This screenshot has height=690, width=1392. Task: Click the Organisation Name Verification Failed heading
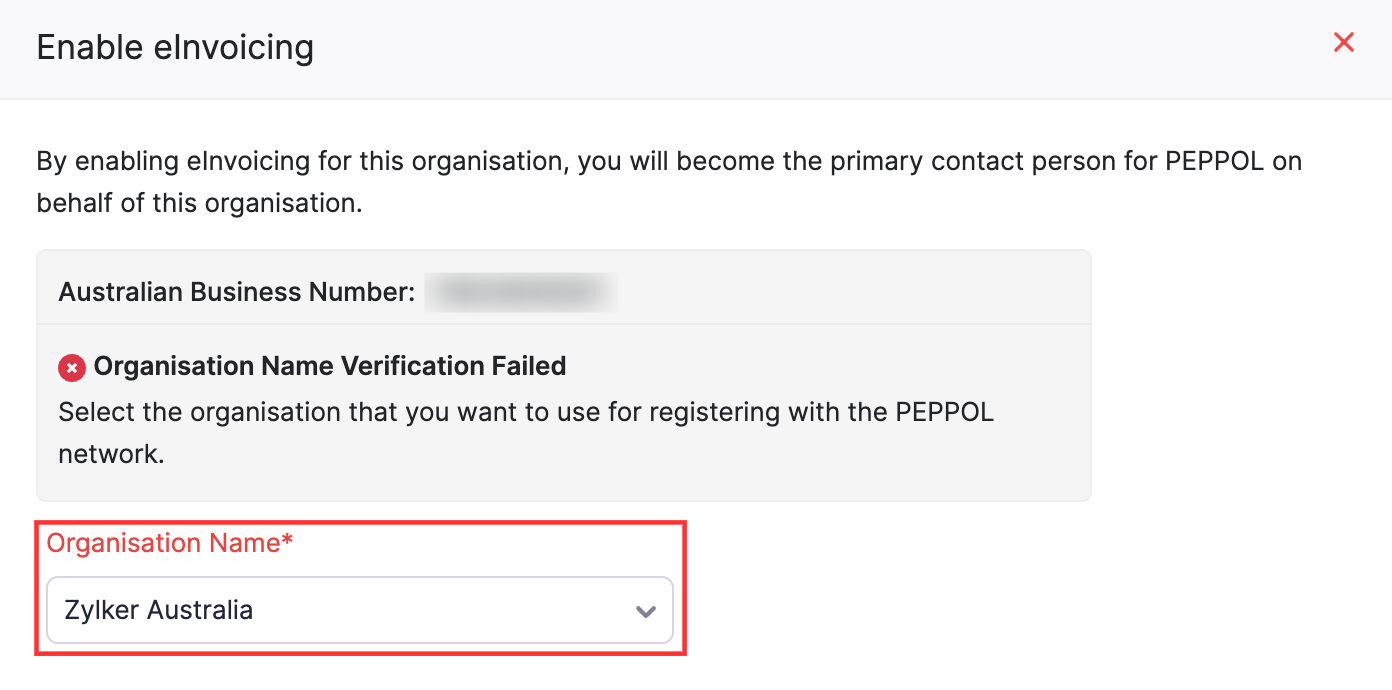tap(328, 366)
